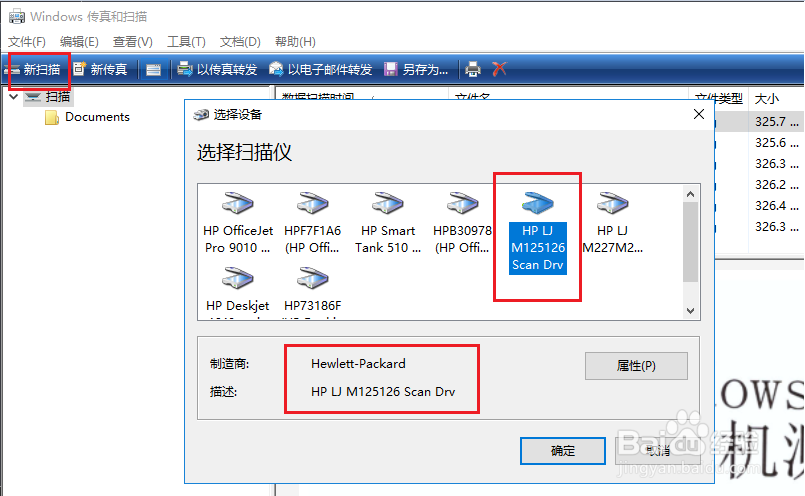Click the Properties (属性(P)) button
The image size is (805, 496).
[636, 366]
